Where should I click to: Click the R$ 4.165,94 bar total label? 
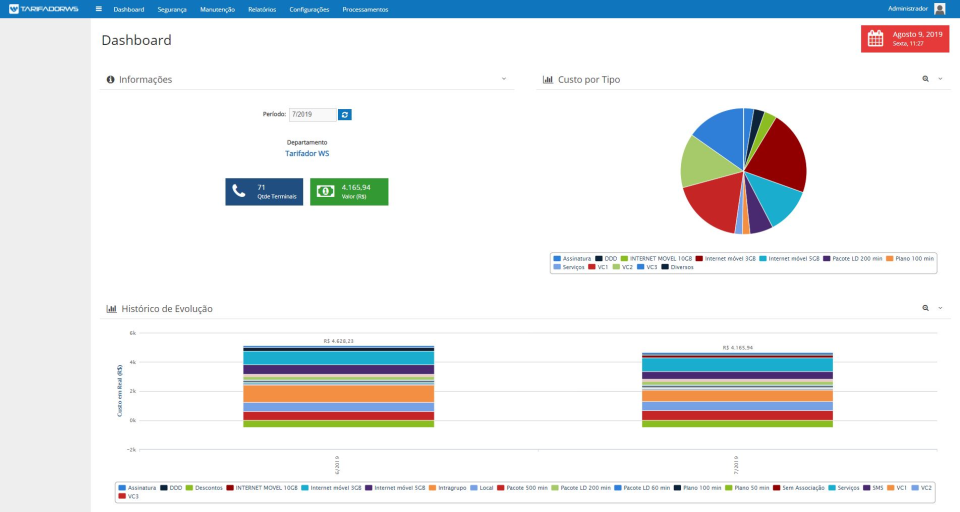737,348
